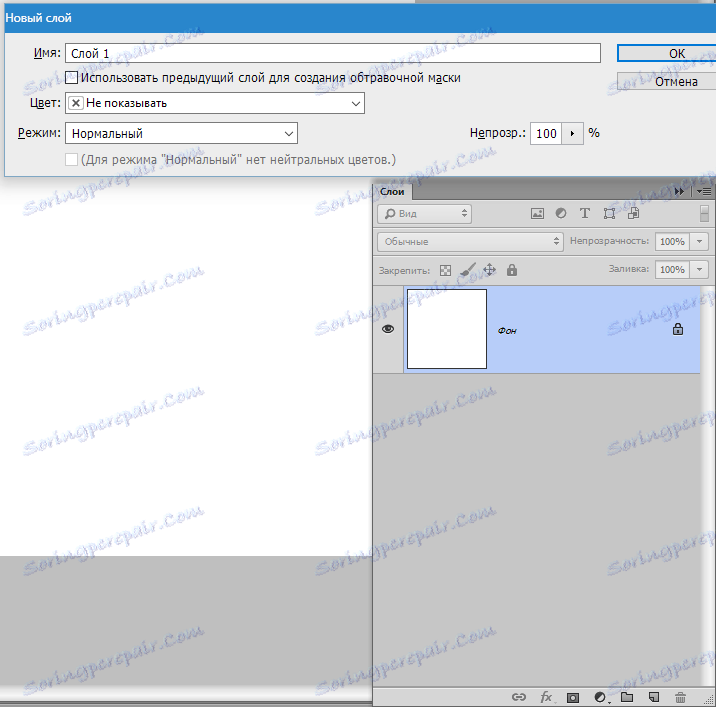Focus the Имя layer name field

point(333,53)
